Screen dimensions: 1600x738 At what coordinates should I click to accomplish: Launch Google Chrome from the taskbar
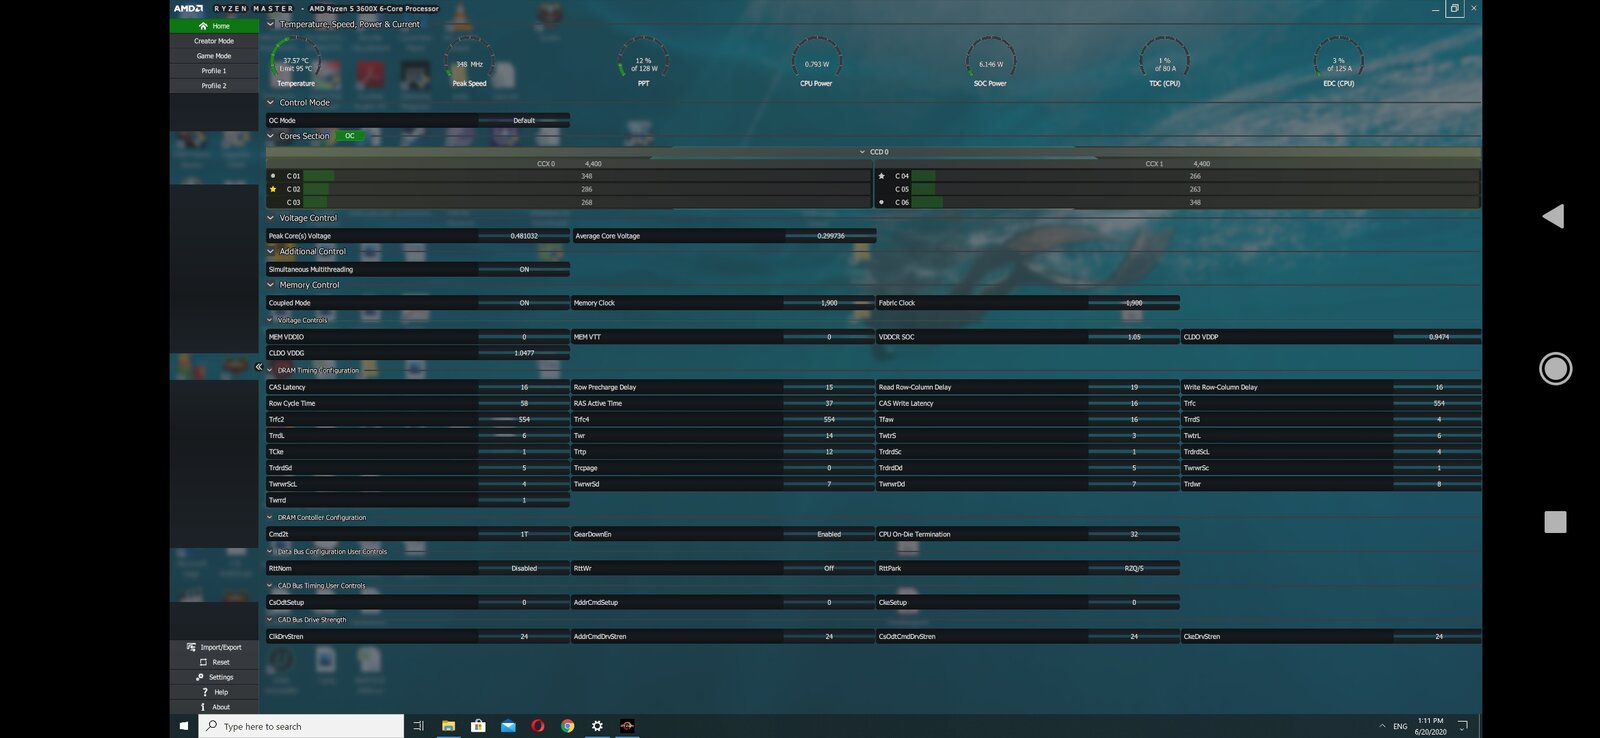(x=568, y=726)
